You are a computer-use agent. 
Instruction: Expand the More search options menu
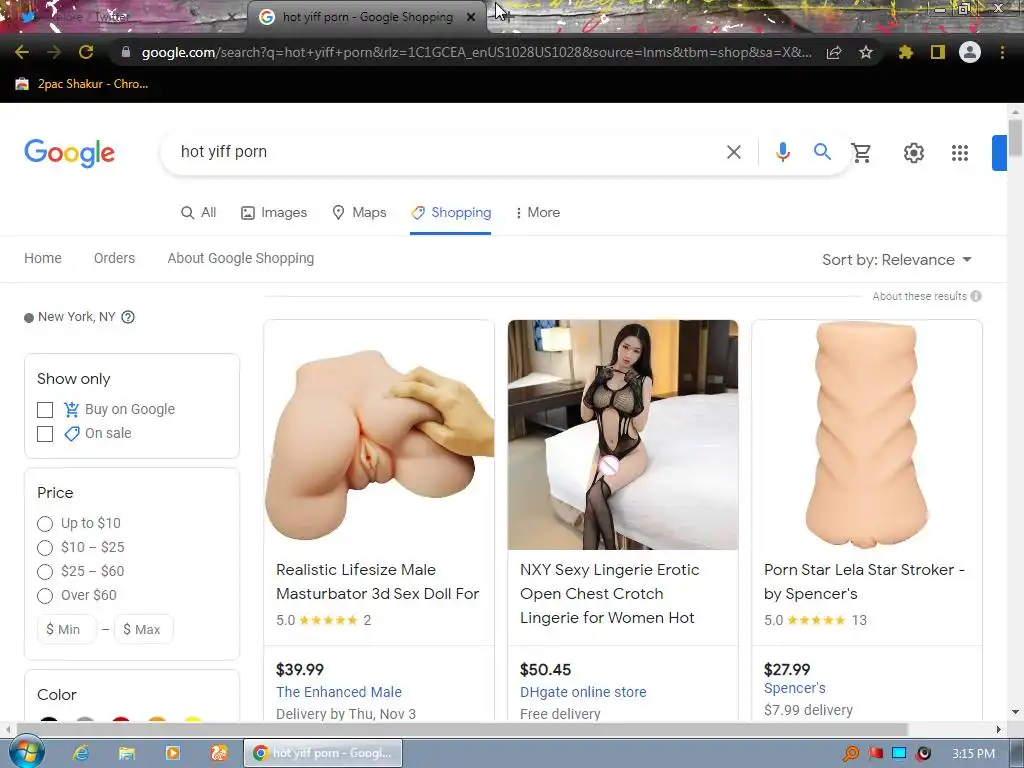coord(537,213)
